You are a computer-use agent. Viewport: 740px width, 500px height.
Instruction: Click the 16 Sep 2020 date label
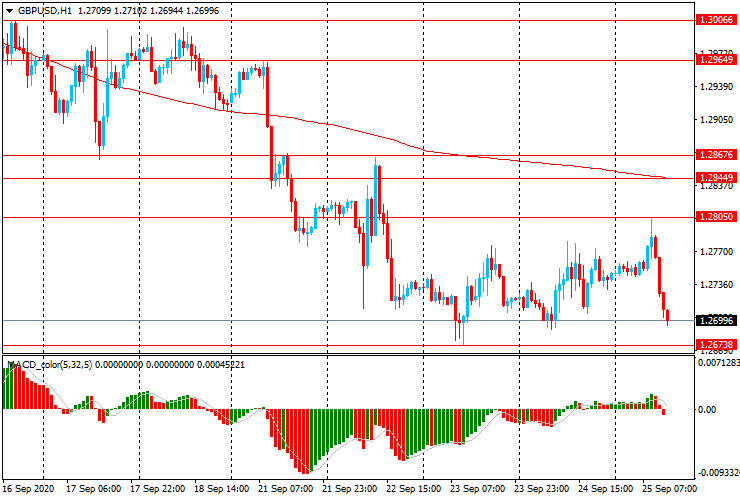click(28, 489)
